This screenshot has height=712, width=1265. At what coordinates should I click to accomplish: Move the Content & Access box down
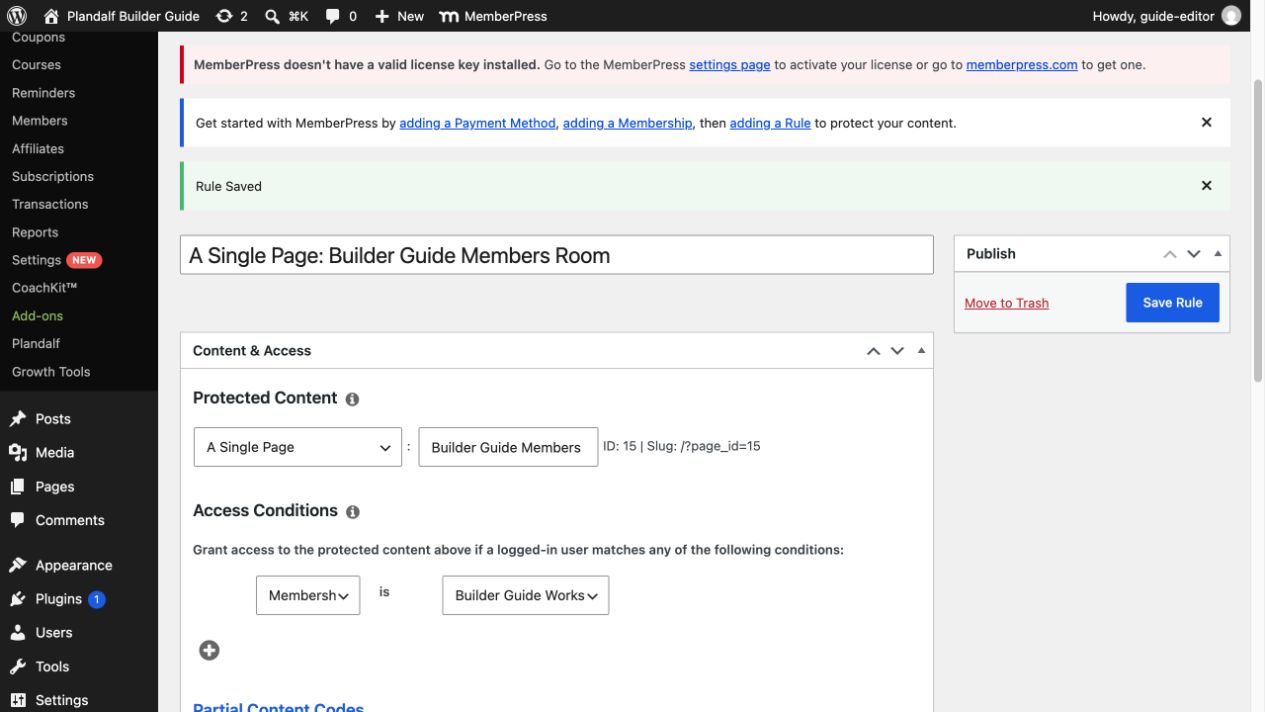click(897, 351)
